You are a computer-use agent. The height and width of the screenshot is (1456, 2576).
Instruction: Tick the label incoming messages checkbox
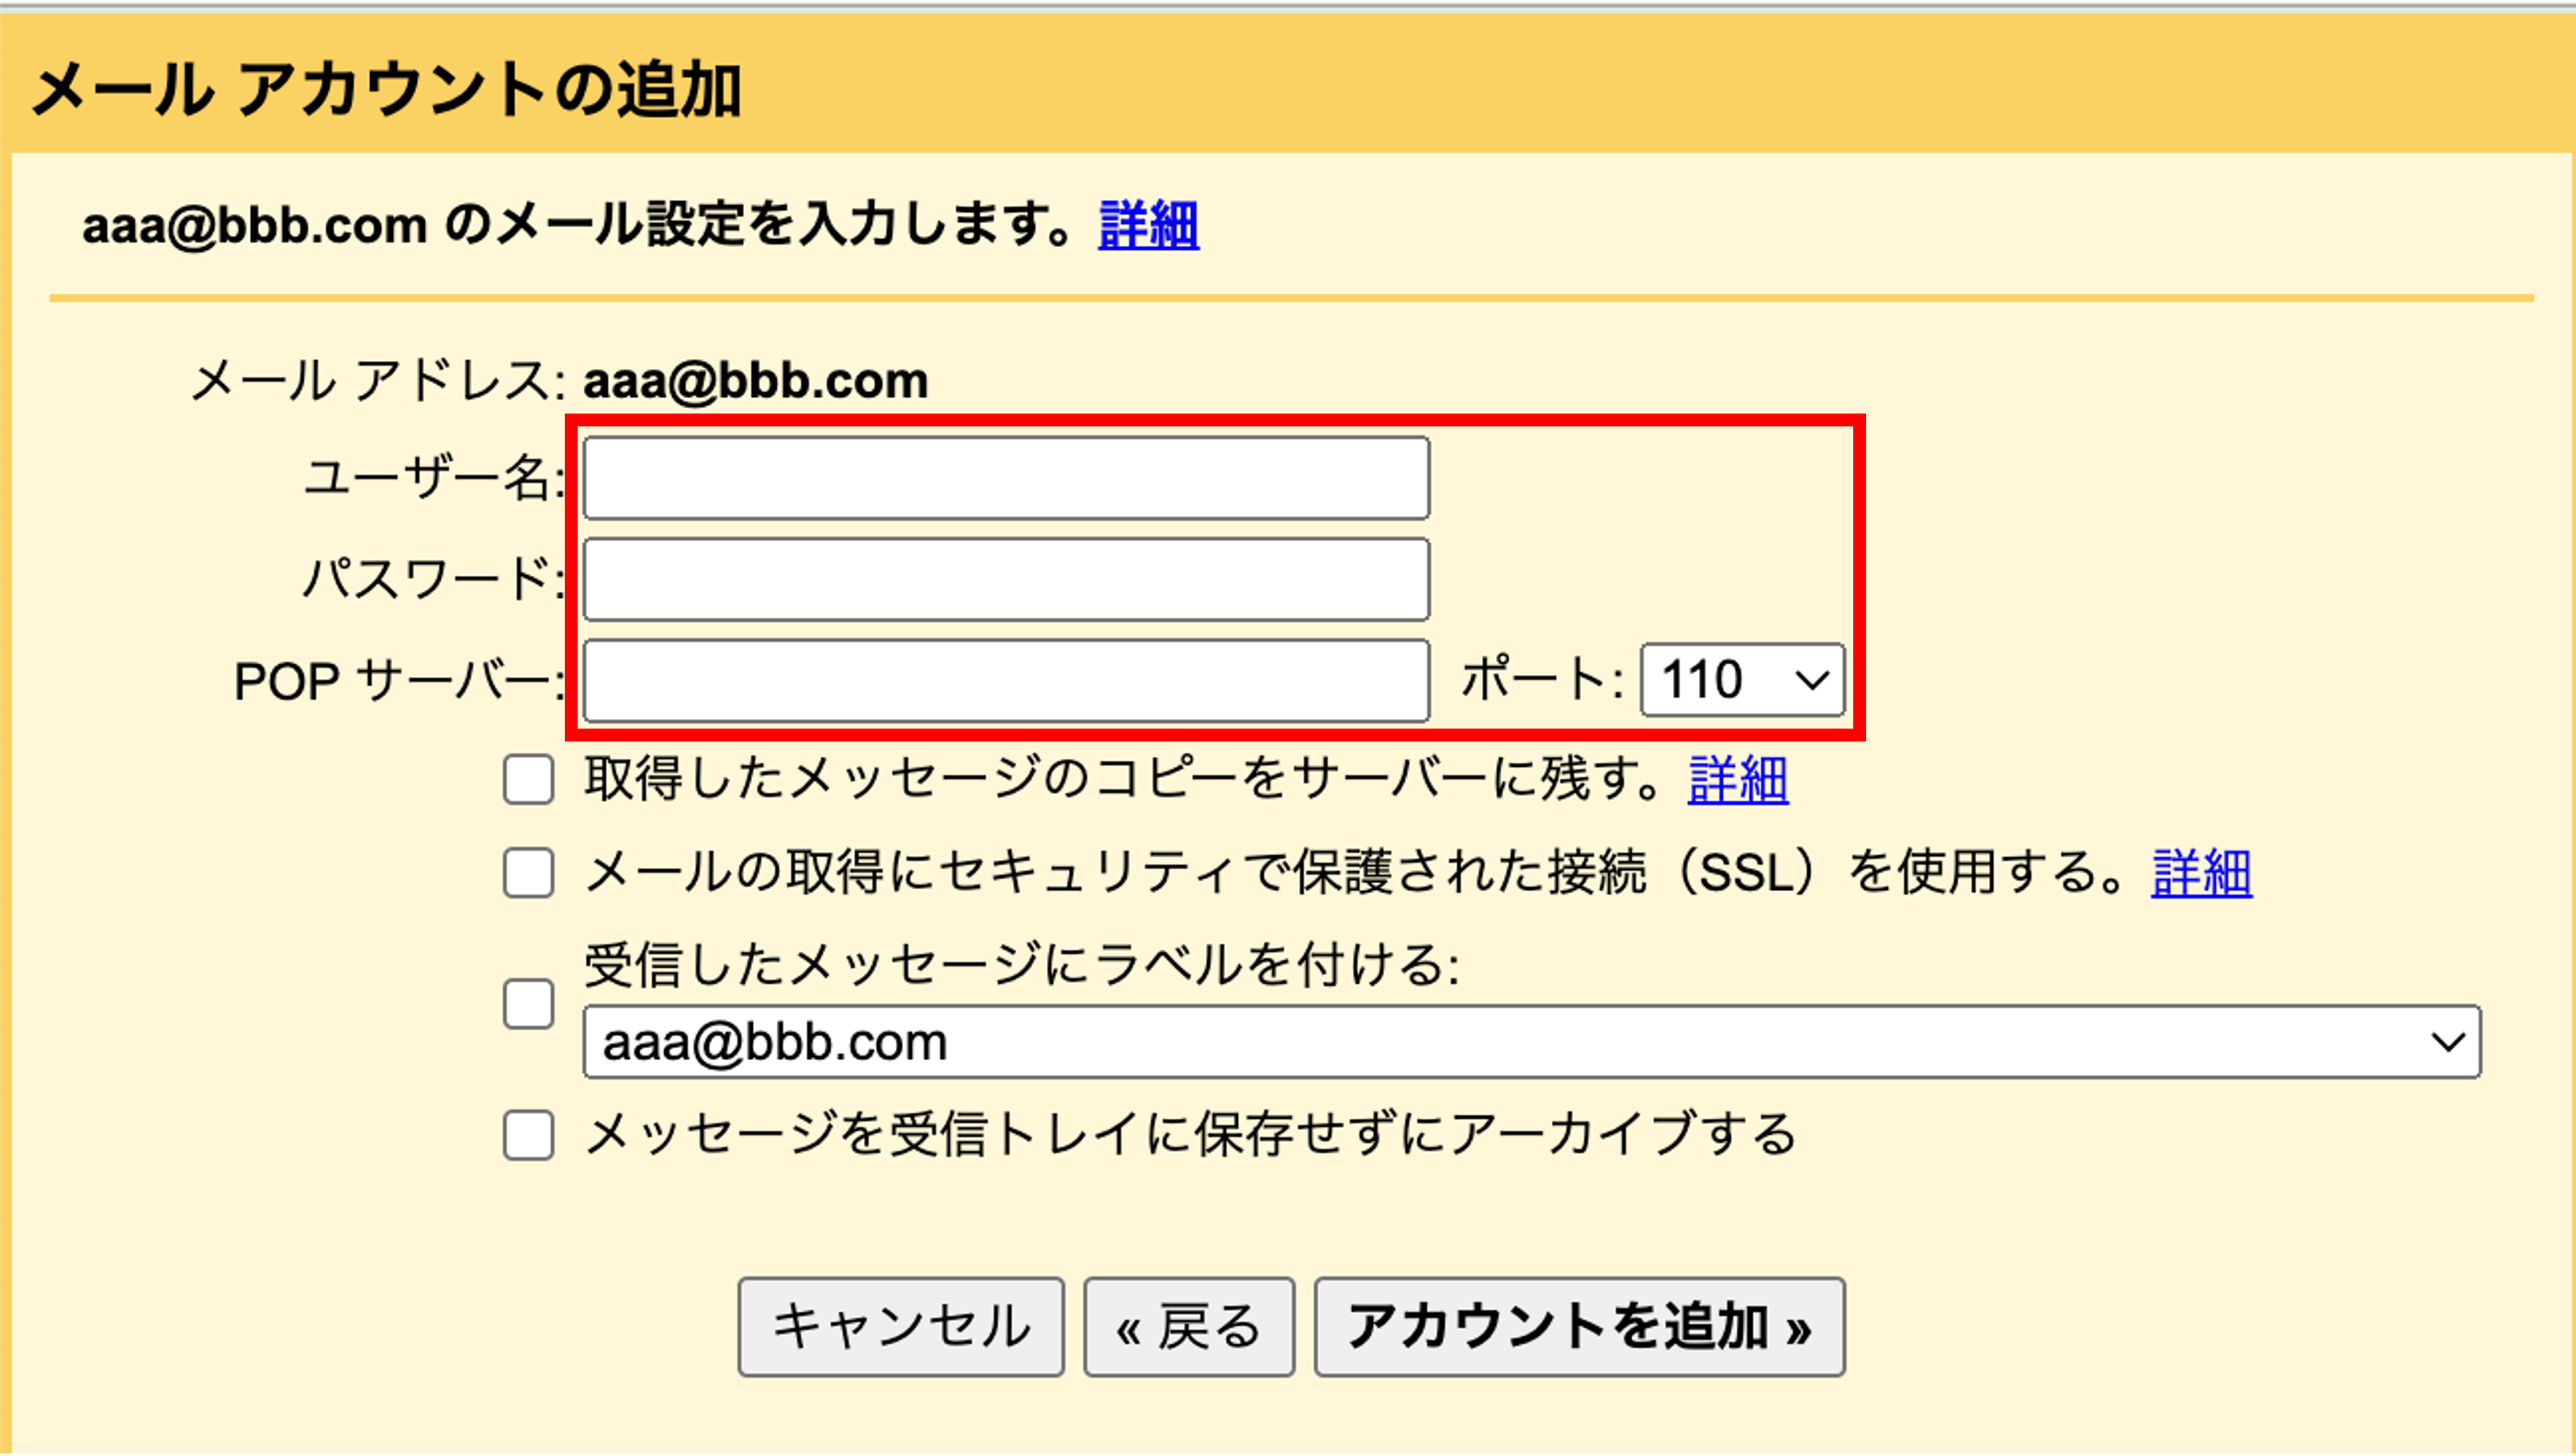(528, 1004)
